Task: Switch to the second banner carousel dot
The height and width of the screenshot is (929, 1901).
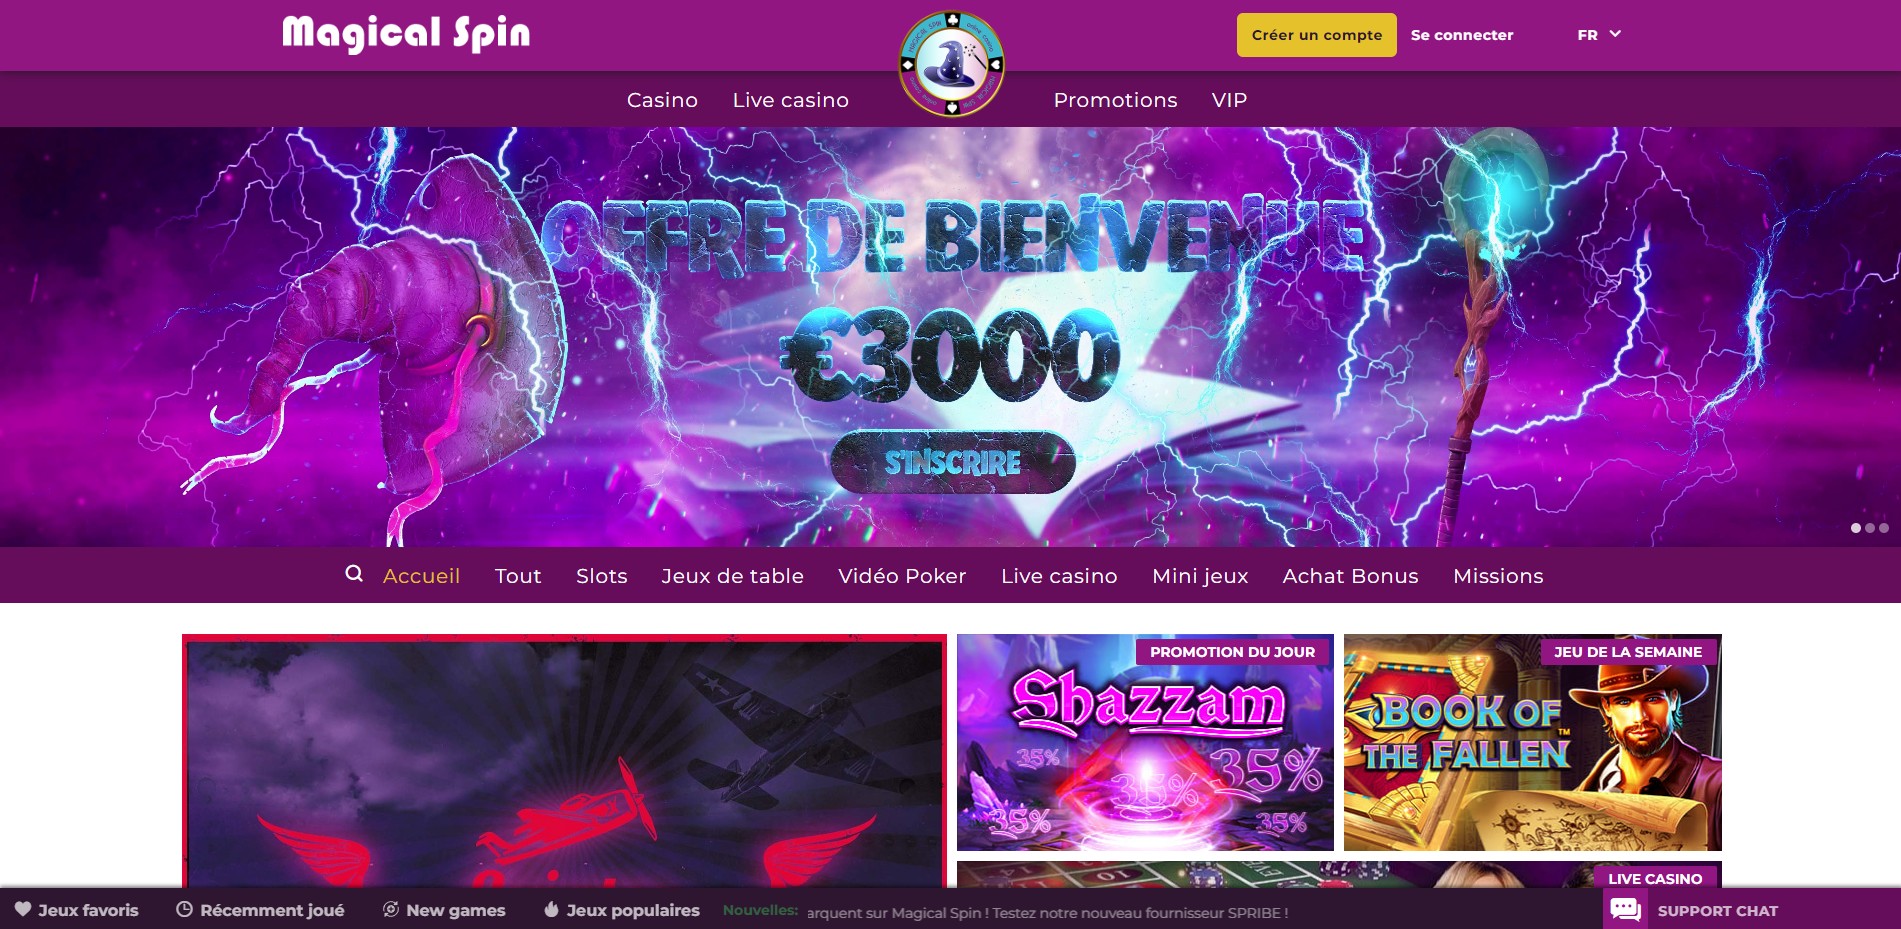Action: pyautogui.click(x=1870, y=528)
